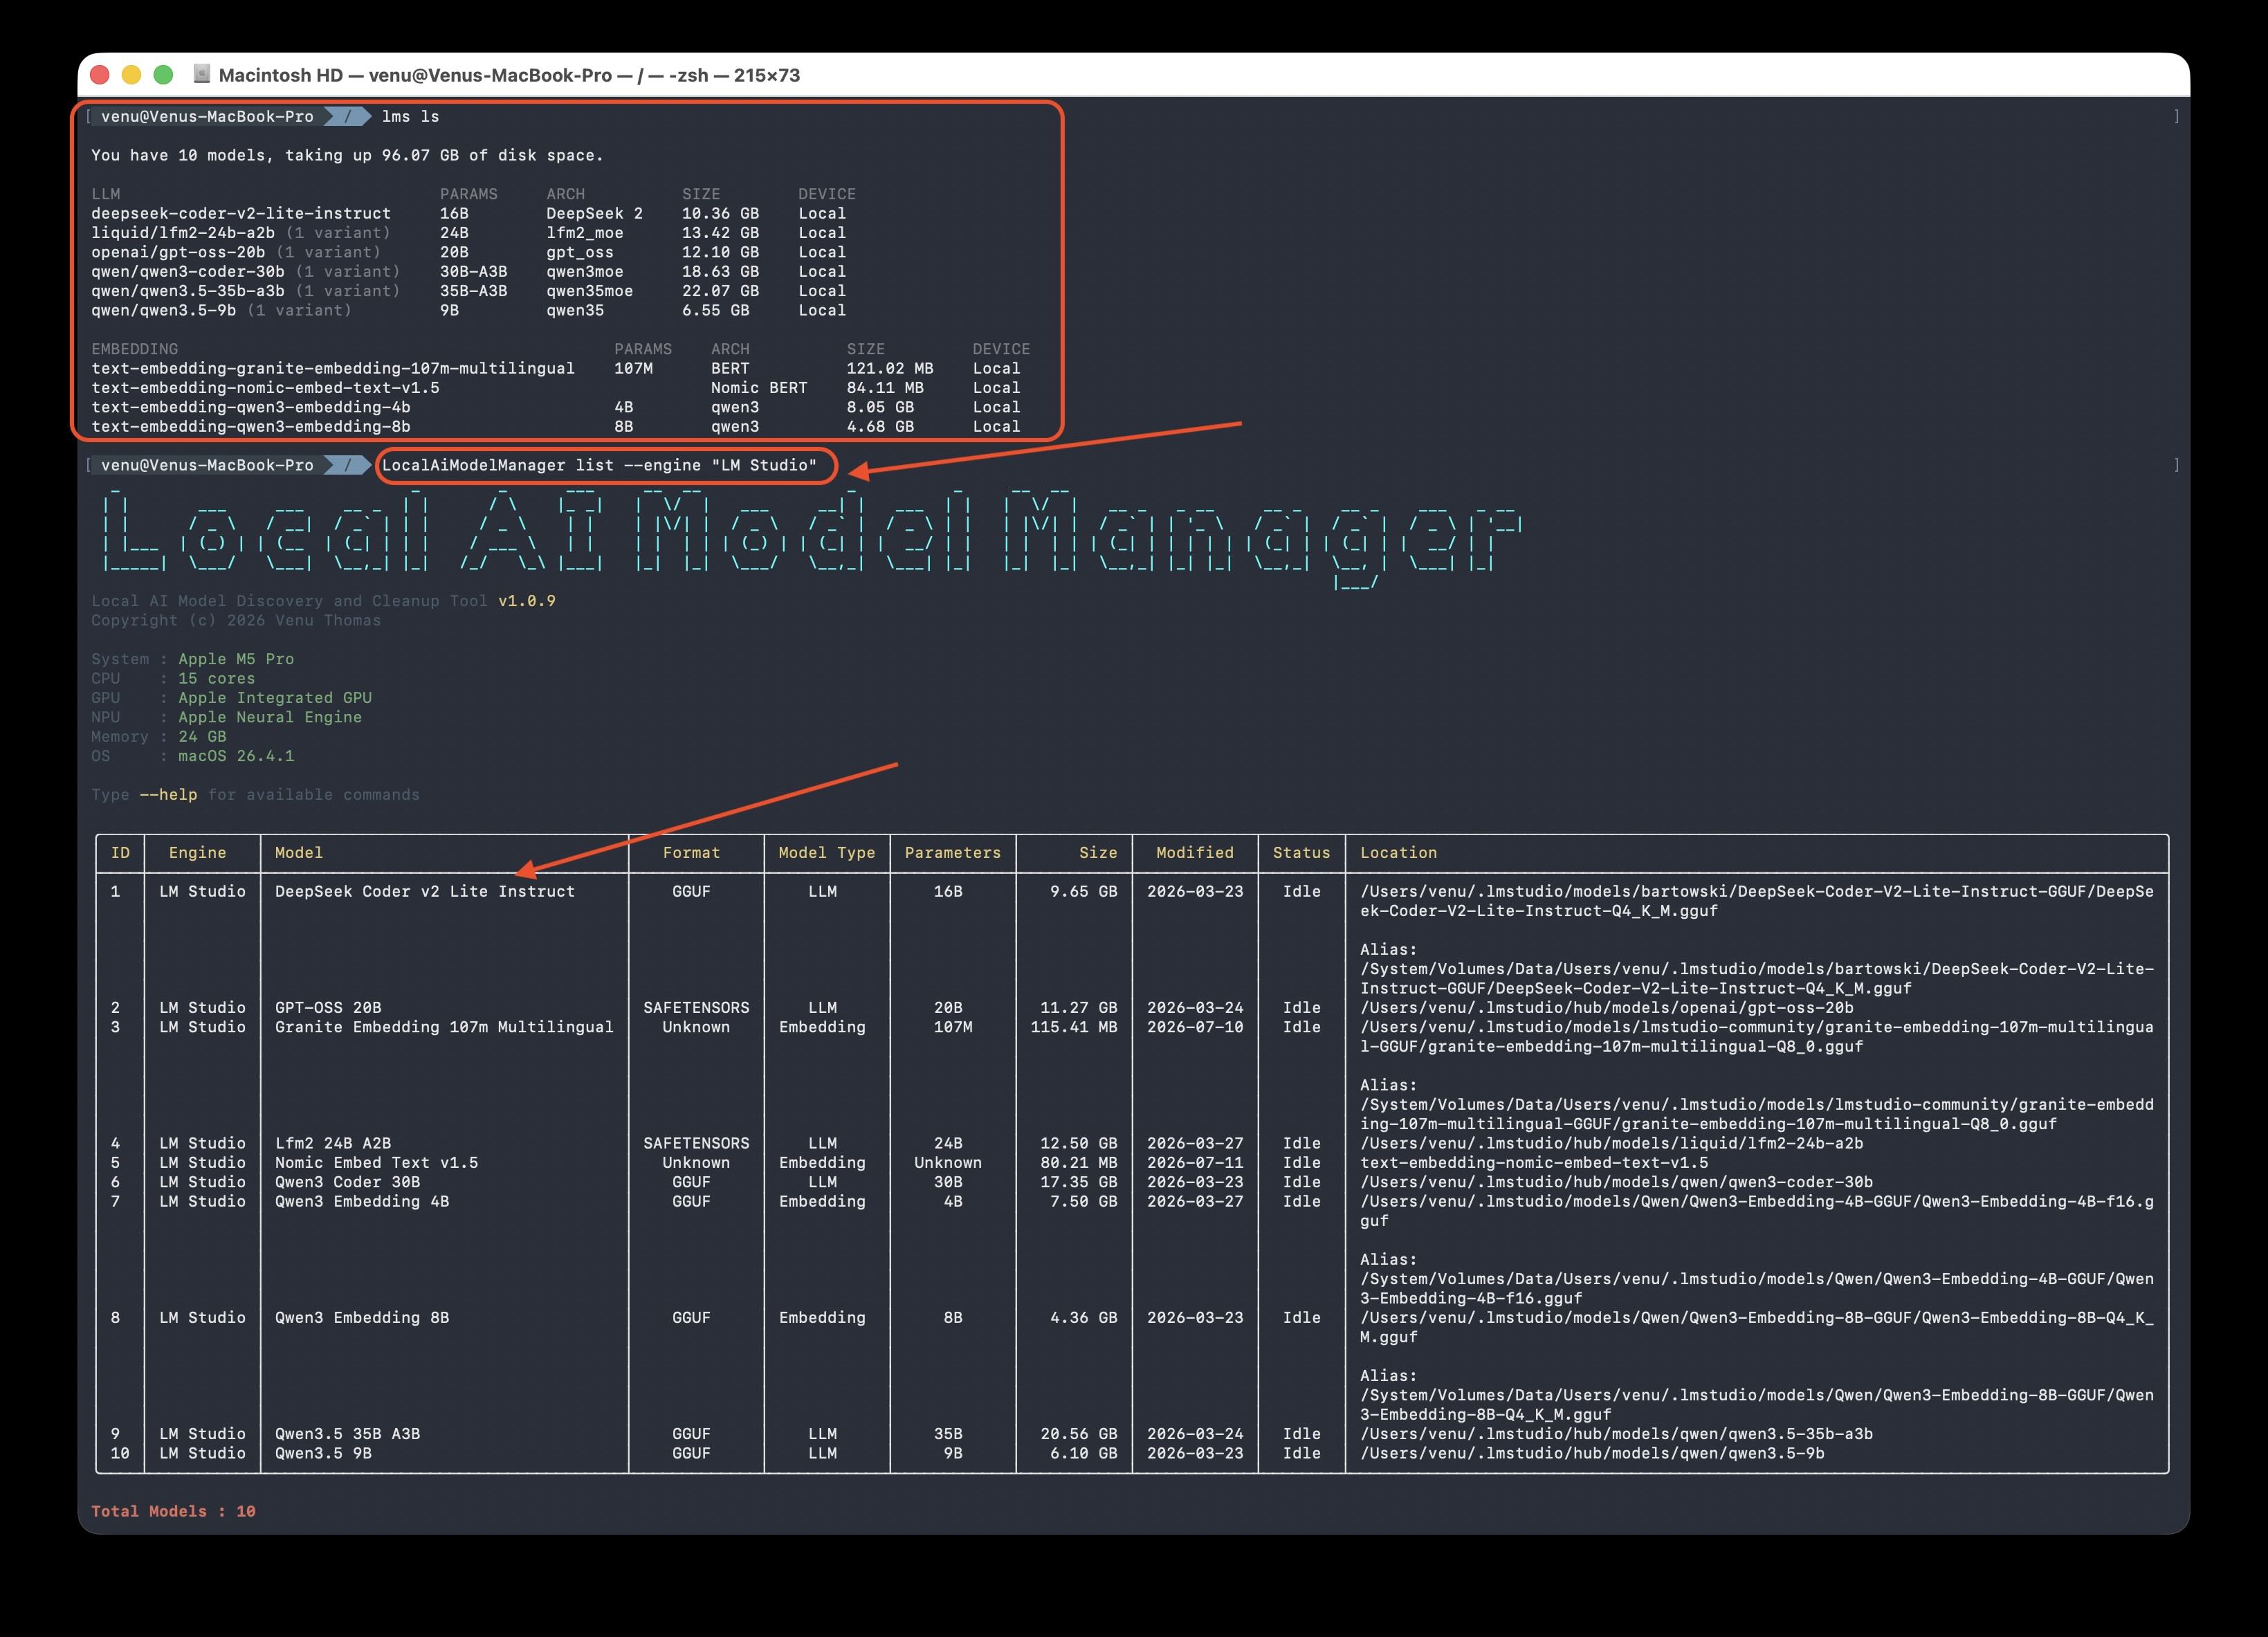This screenshot has width=2268, height=1637.
Task: Select DeepSeek Coder v2 Lite Instruct table cell
Action: 425,892
